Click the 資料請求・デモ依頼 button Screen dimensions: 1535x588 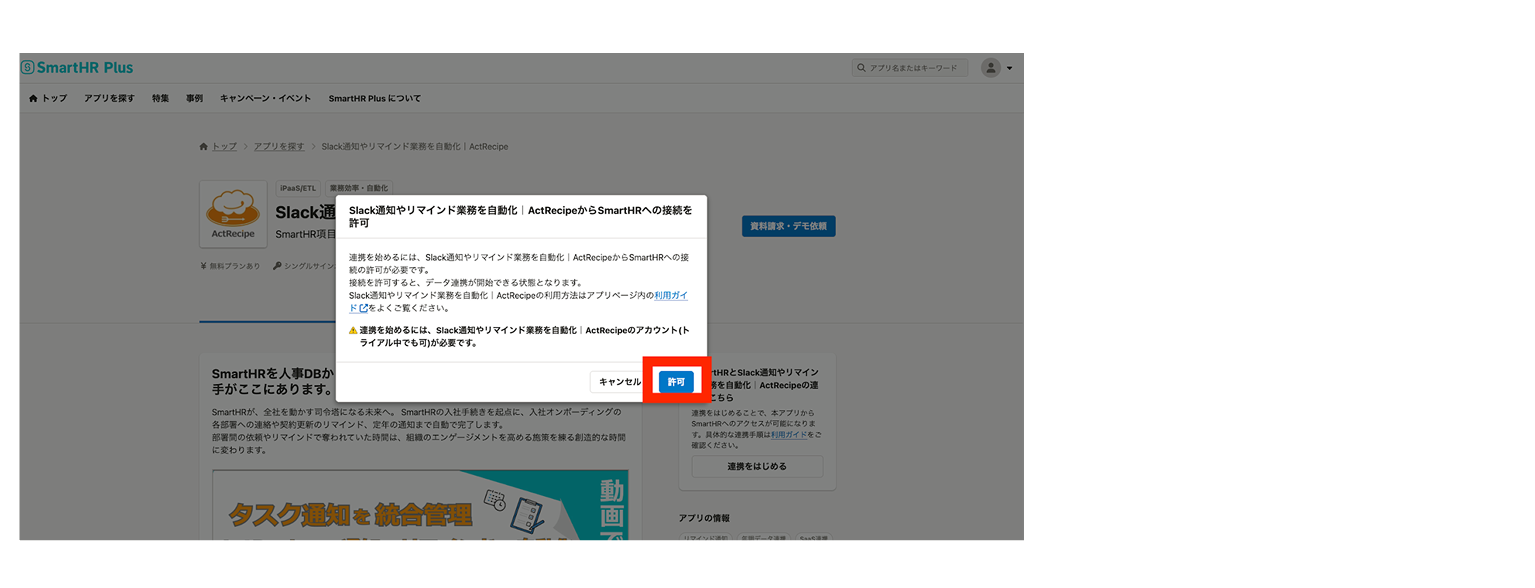(788, 226)
